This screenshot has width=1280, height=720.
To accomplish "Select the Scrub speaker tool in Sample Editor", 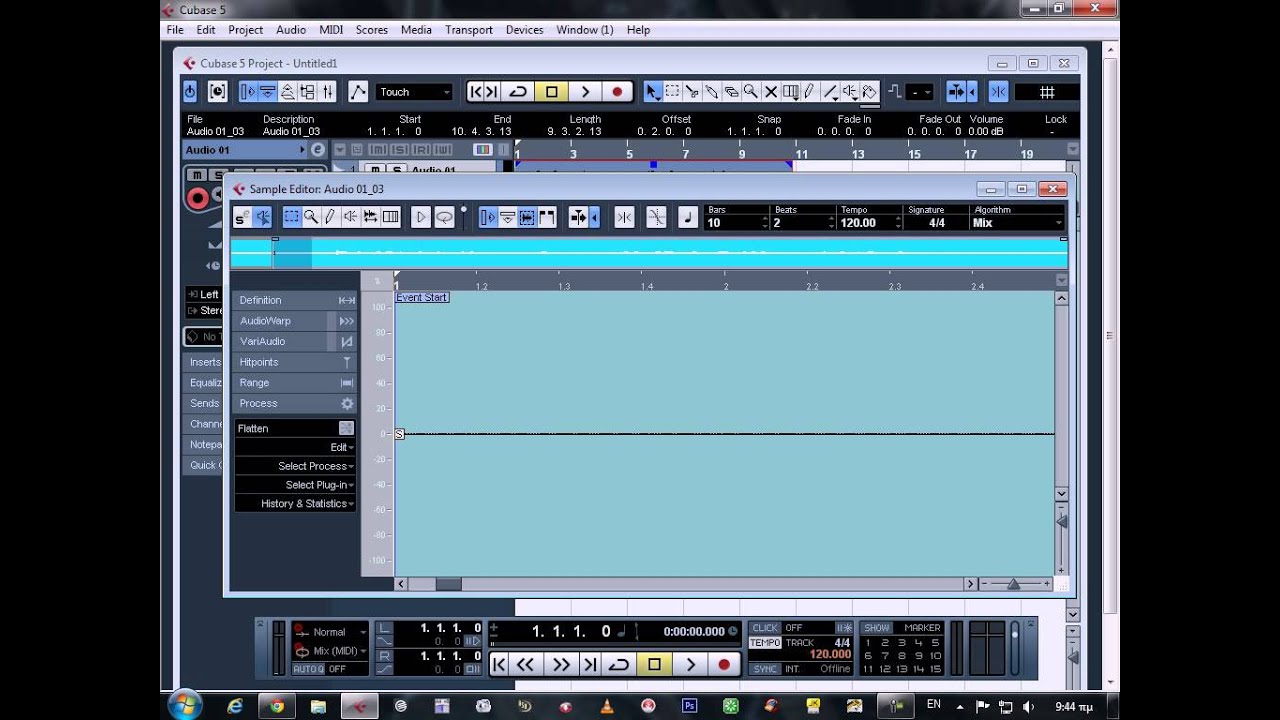I will point(350,217).
